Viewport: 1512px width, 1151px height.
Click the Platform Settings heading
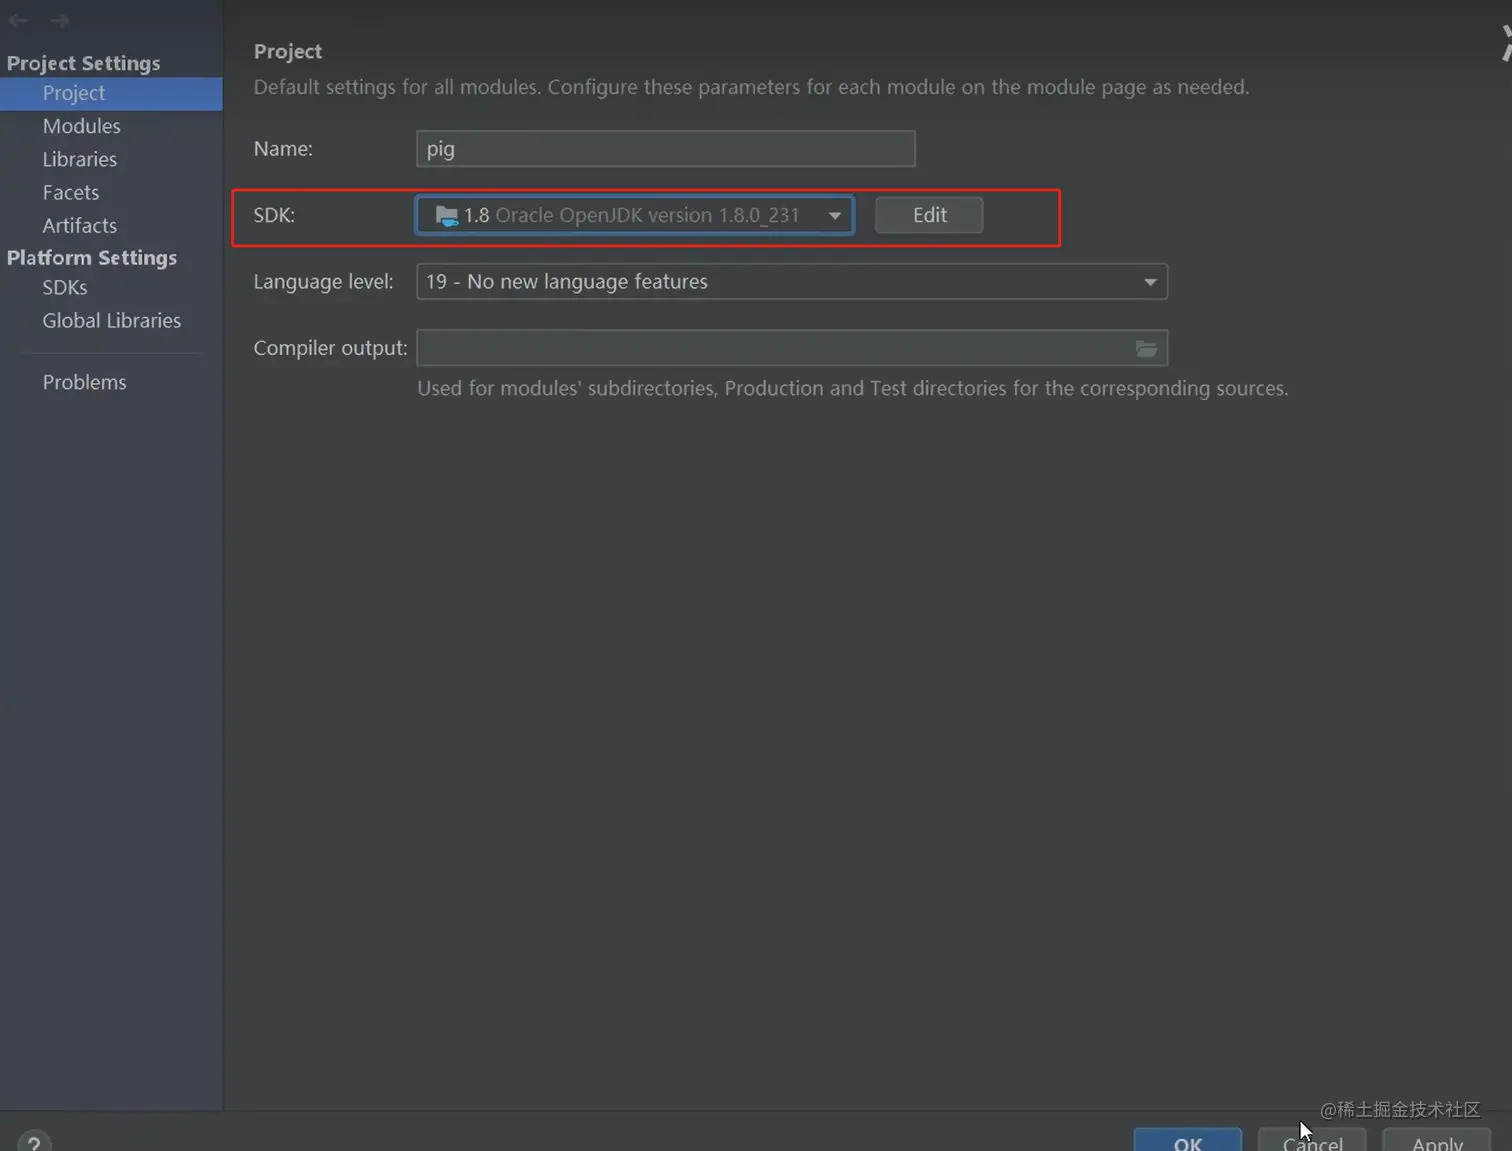pos(92,257)
